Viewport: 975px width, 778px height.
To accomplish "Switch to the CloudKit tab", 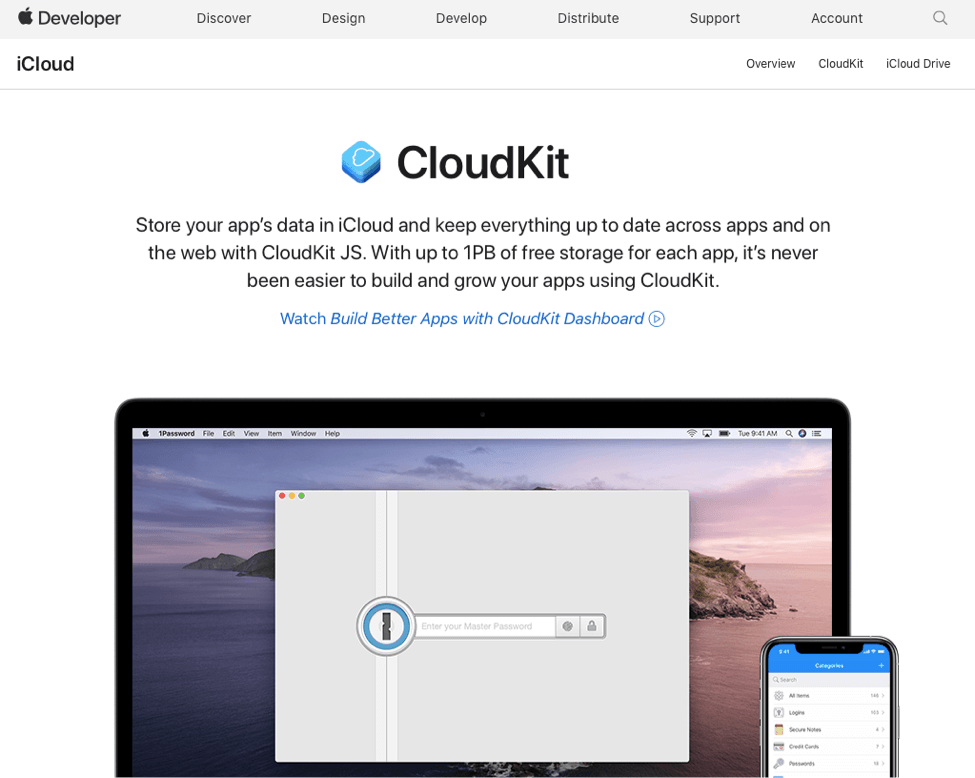I will click(841, 63).
